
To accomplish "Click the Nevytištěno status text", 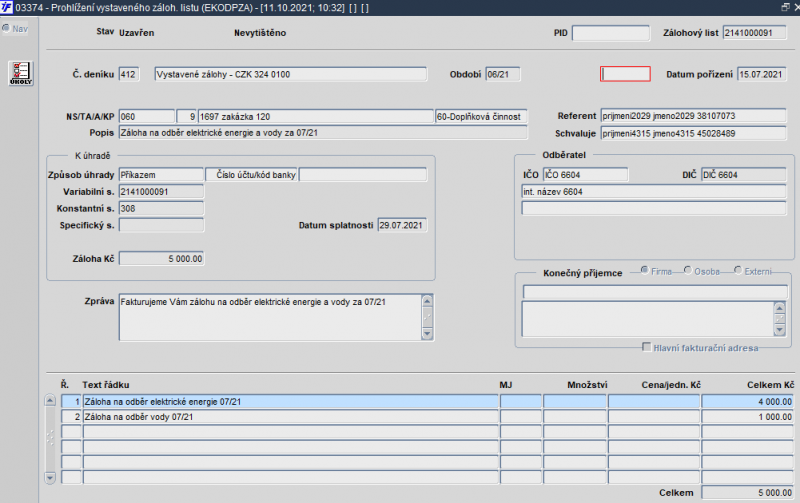I will (260, 33).
